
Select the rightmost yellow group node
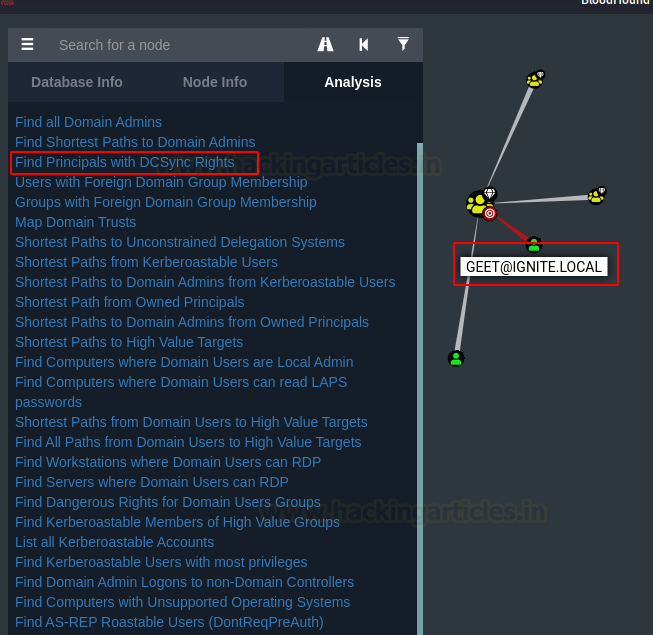597,196
